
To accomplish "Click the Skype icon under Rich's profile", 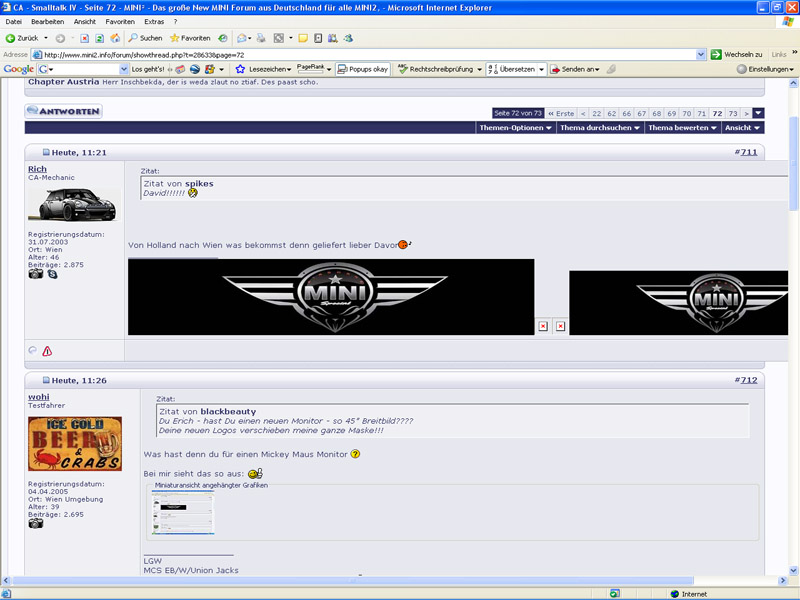I will [x=52, y=274].
